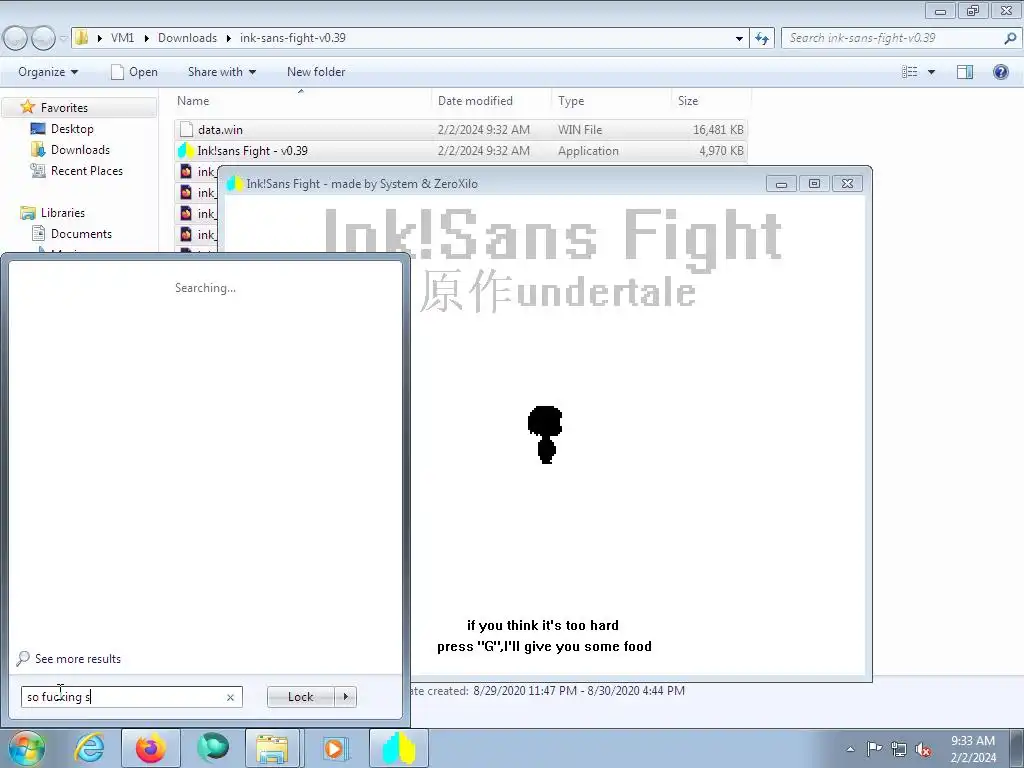The image size is (1024, 768).
Task: Change the view icon in Explorer
Action: pos(910,72)
